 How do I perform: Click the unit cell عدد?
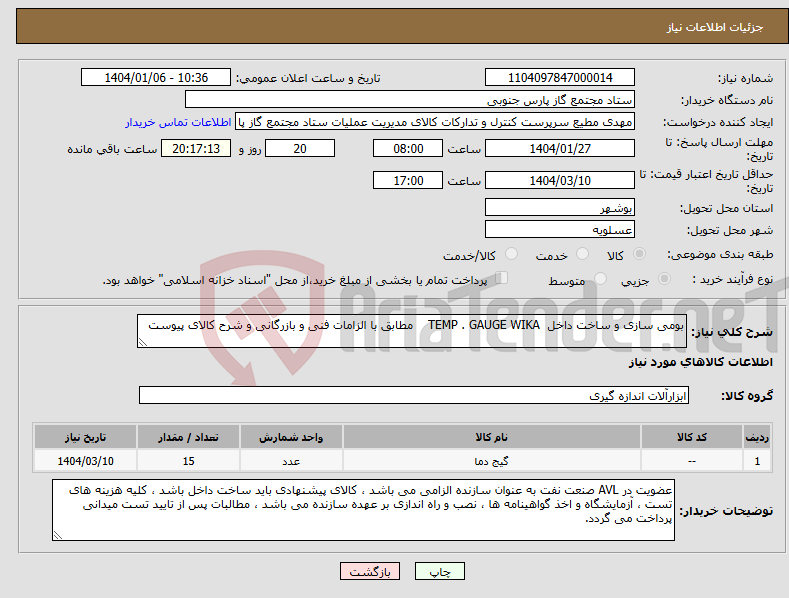(291, 461)
